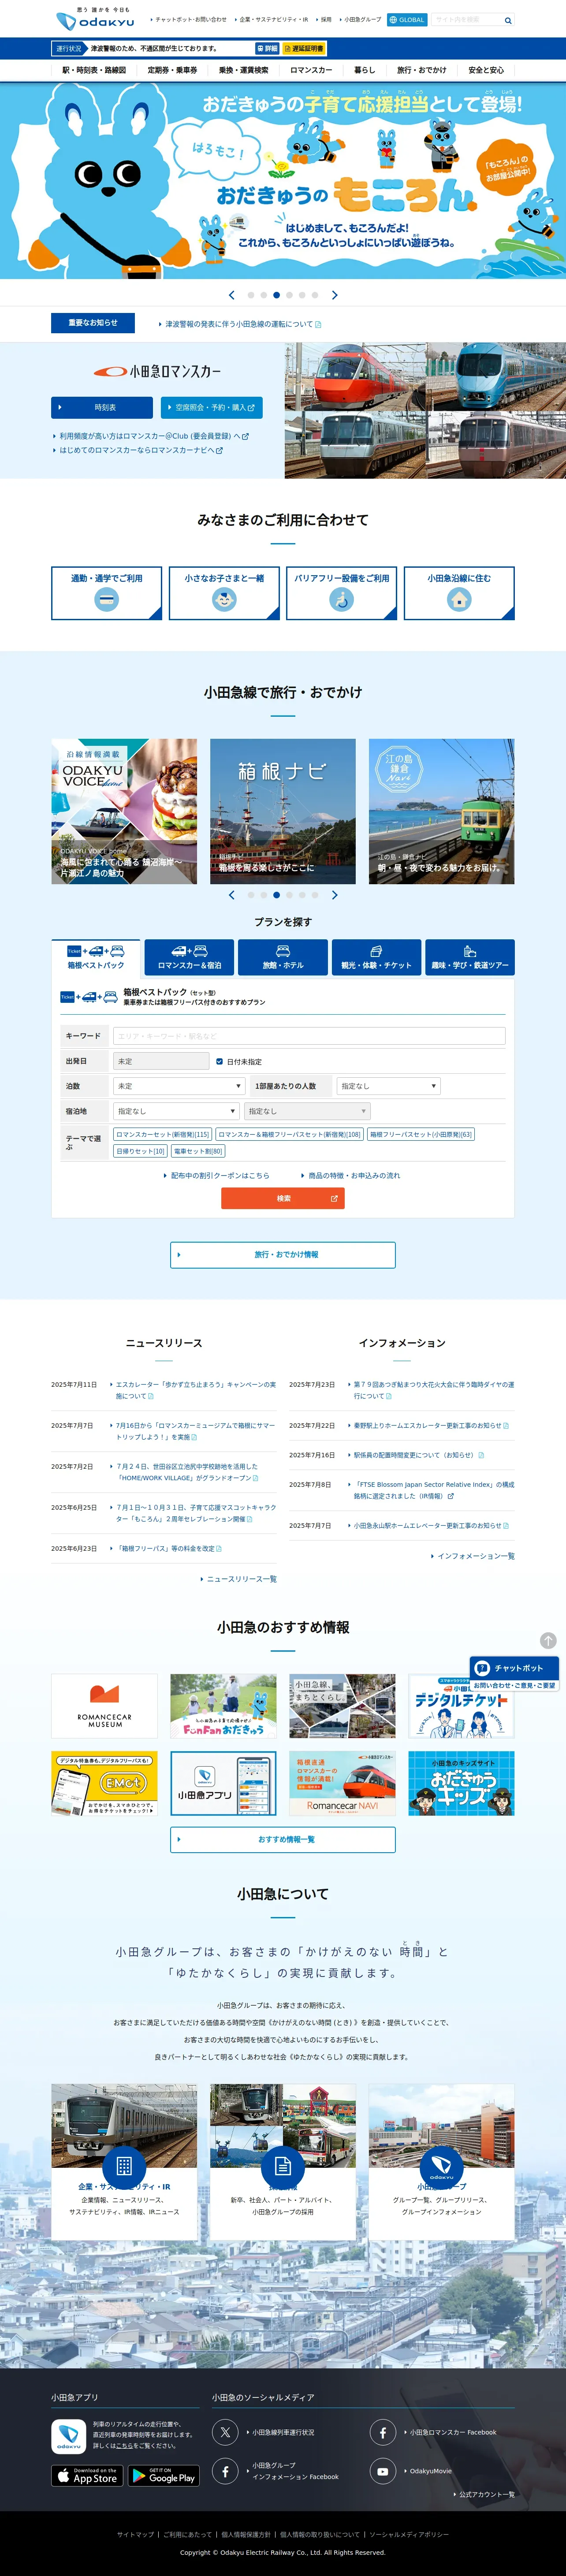The height and width of the screenshot is (2576, 566).
Task: Click the バリアフリー設備 wheelchair icon
Action: pos(342,599)
